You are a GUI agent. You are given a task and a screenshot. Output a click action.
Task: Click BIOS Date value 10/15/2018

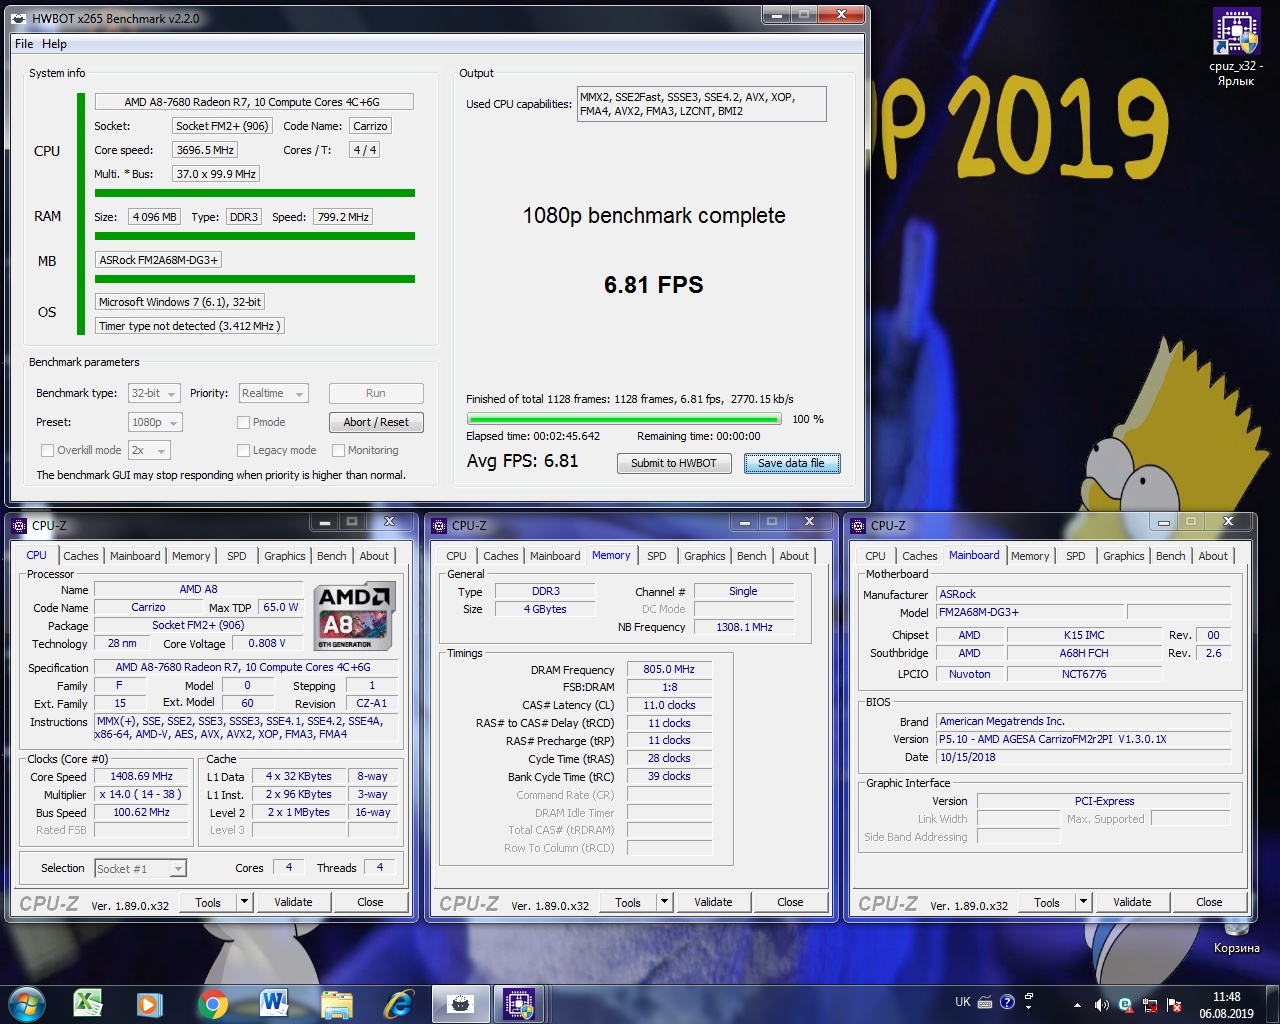pos(1084,758)
